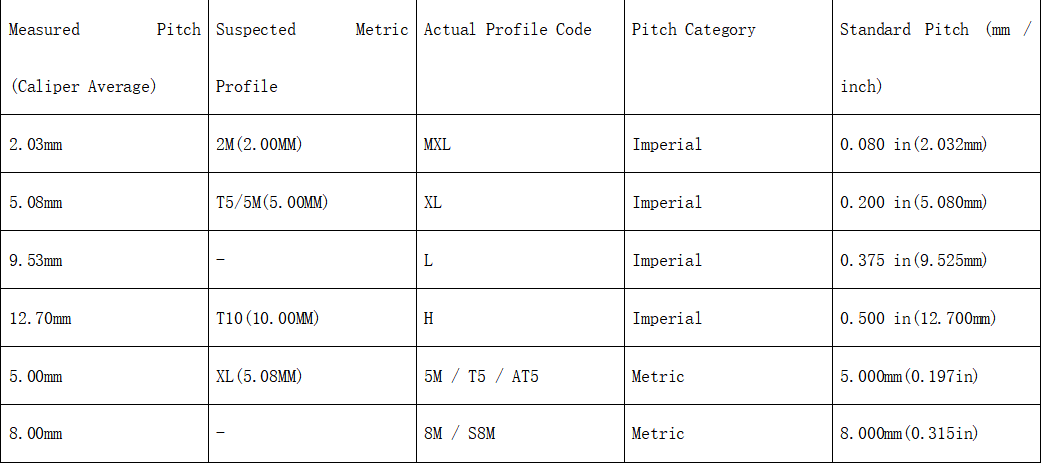Click the Standard Pitch header cell
Screen dimensions: 1041x463
pos(937,57)
